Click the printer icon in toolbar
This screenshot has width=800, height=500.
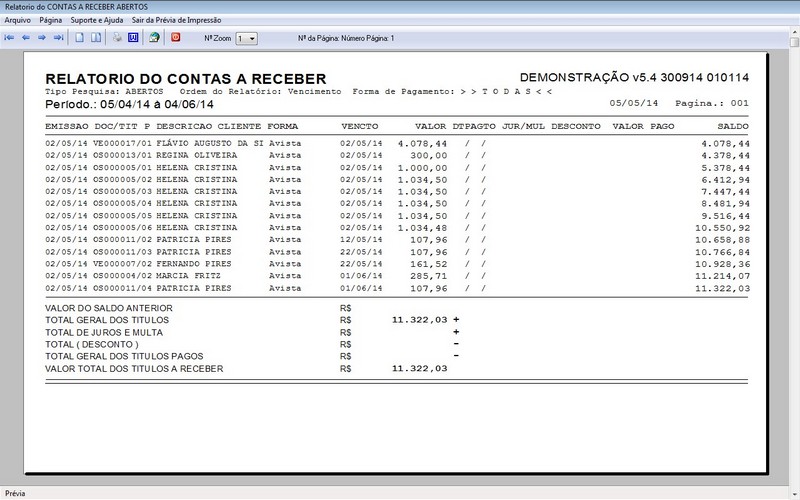coord(117,38)
